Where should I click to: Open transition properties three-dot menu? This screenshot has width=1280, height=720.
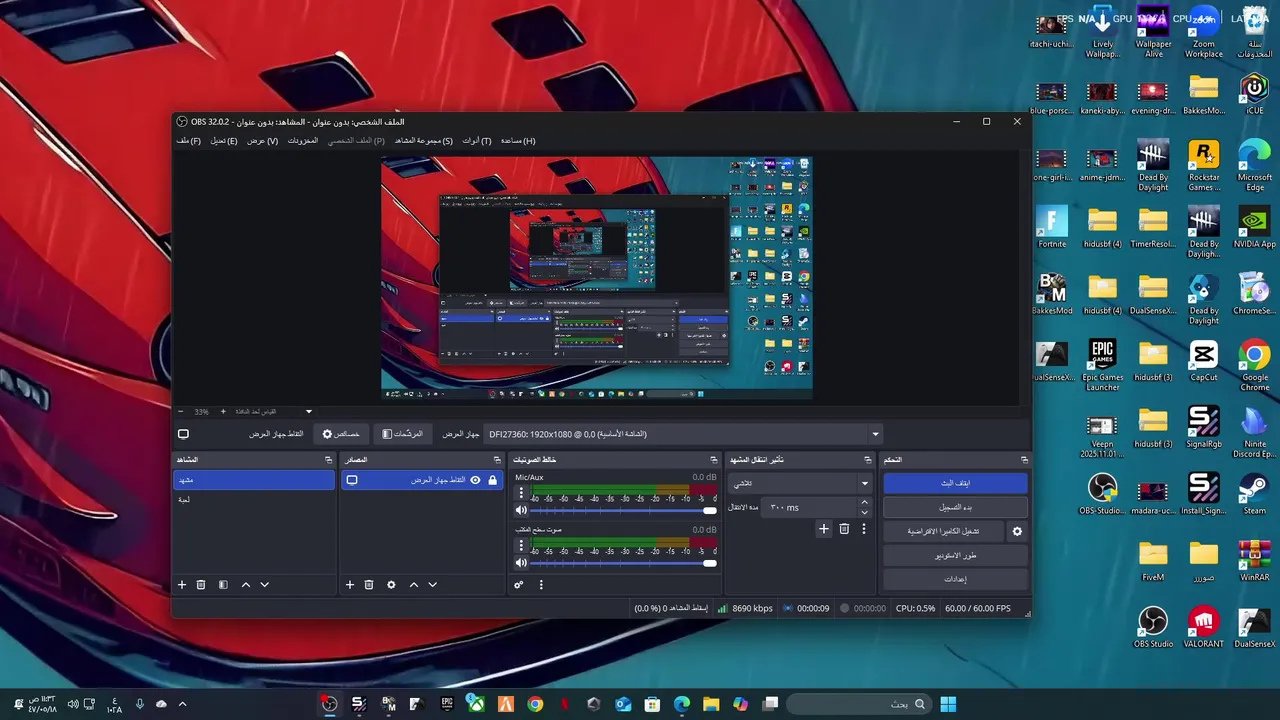864,529
